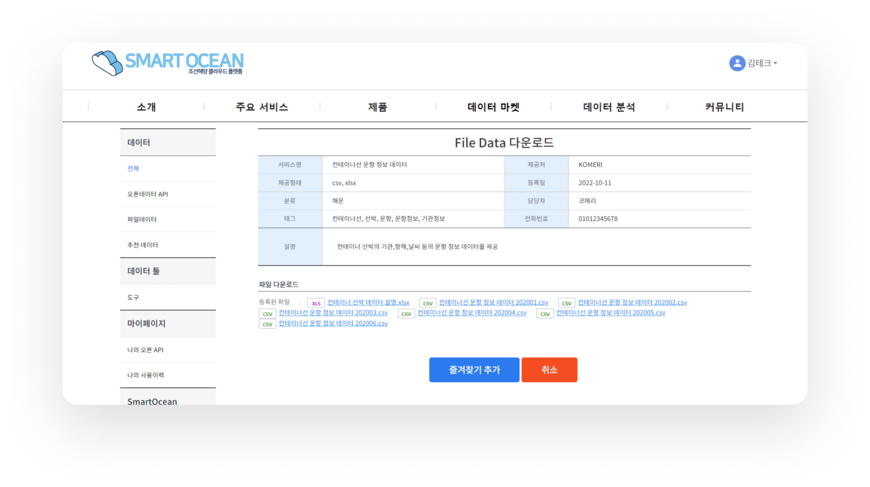The image size is (870, 487).
Task: Select 파일데이터 in the sidebar
Action: (142, 219)
